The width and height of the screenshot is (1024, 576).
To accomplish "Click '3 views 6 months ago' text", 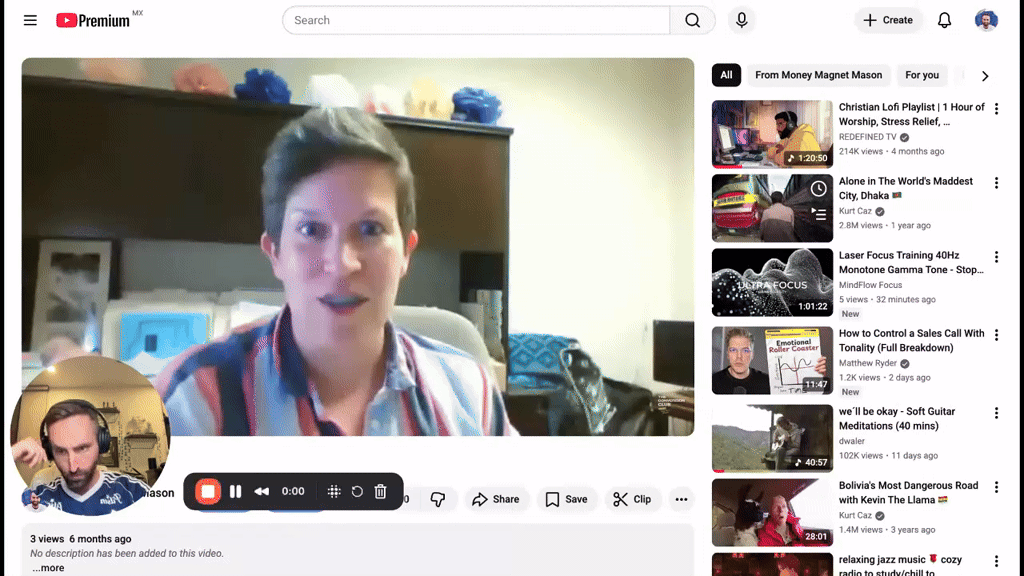I will 80,539.
